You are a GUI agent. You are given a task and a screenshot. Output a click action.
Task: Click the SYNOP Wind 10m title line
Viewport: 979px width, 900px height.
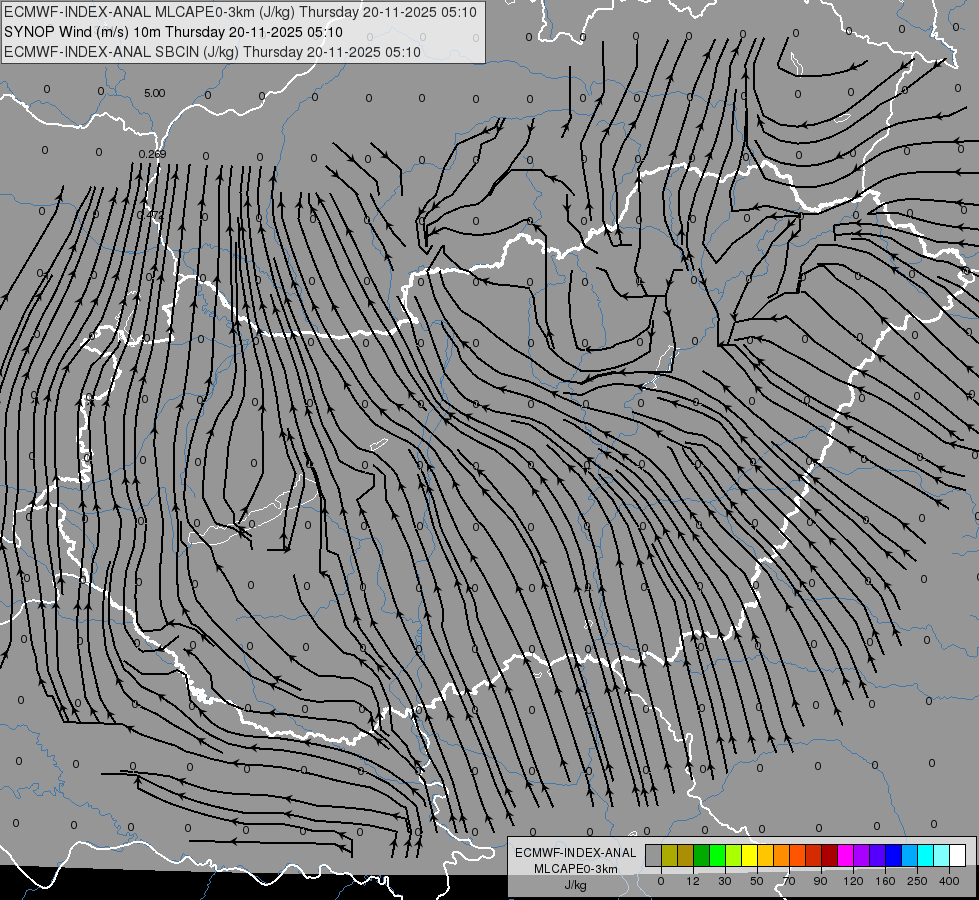[x=173, y=32]
